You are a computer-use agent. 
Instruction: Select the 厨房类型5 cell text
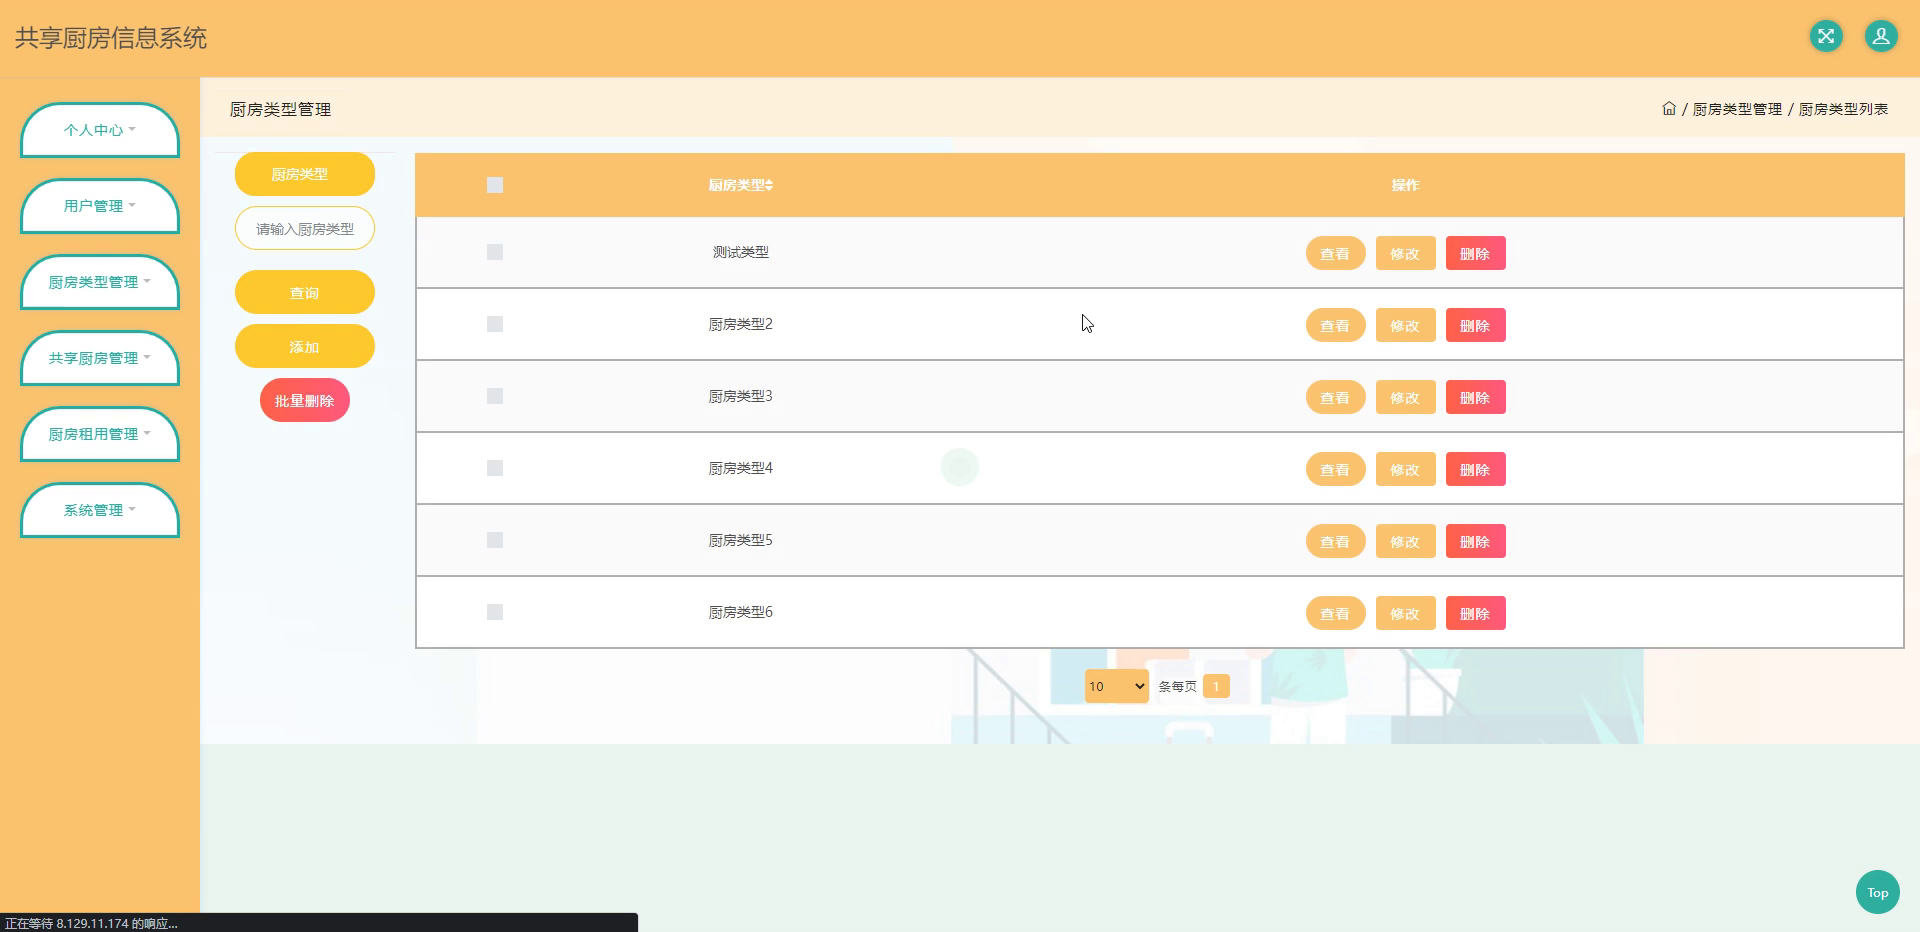(x=741, y=540)
